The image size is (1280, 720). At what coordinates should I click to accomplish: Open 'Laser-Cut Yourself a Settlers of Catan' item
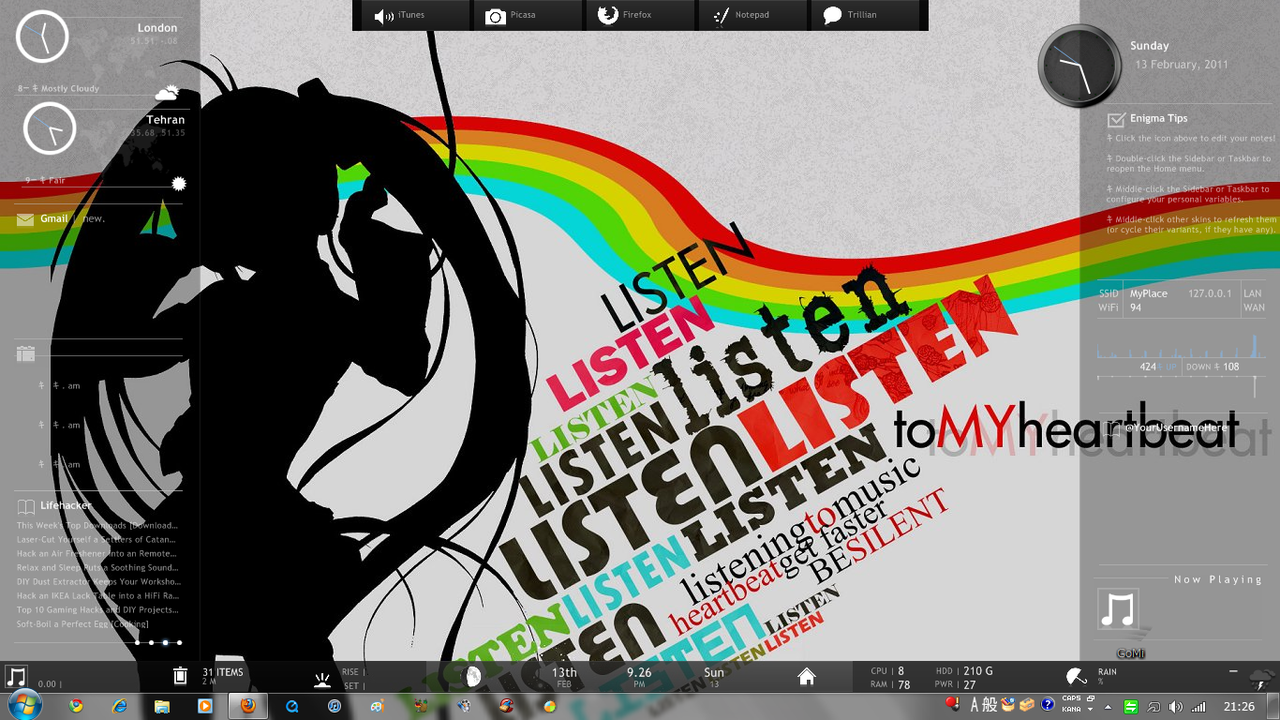point(97,539)
